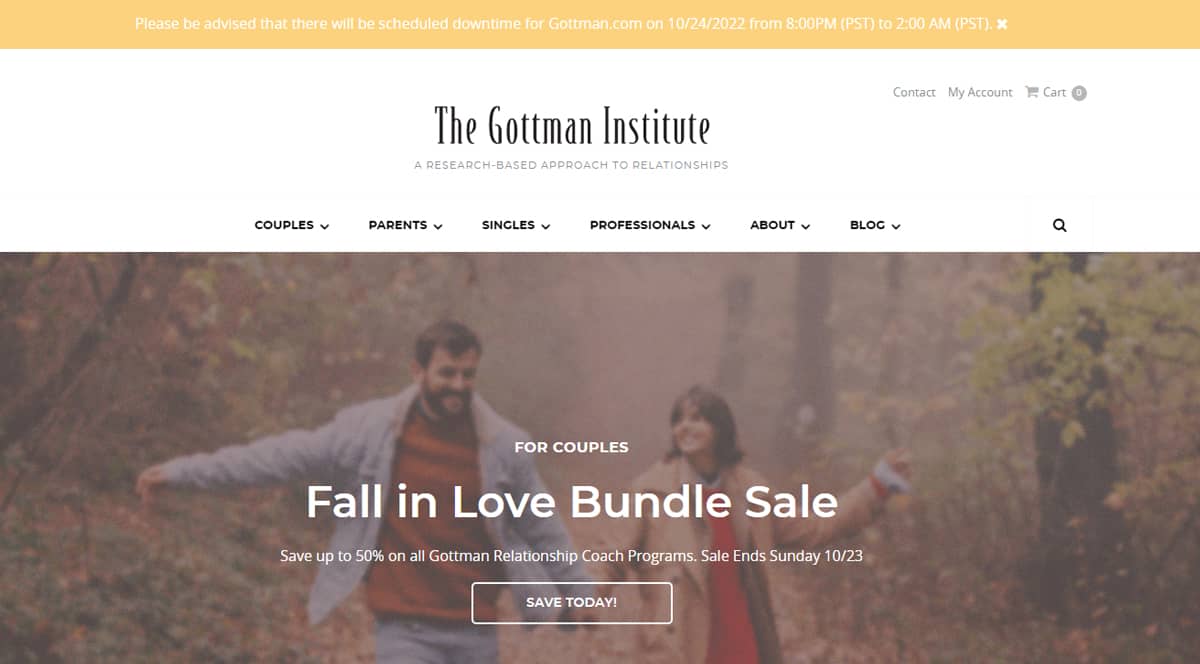
Task: Open the search magnifier icon
Action: [x=1060, y=225]
